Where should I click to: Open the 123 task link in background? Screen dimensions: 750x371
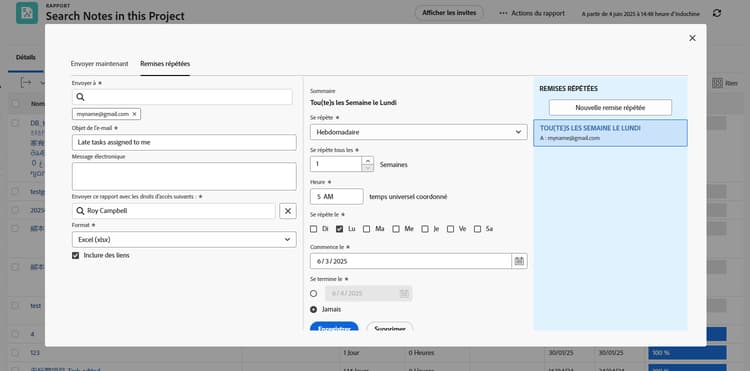[35, 353]
